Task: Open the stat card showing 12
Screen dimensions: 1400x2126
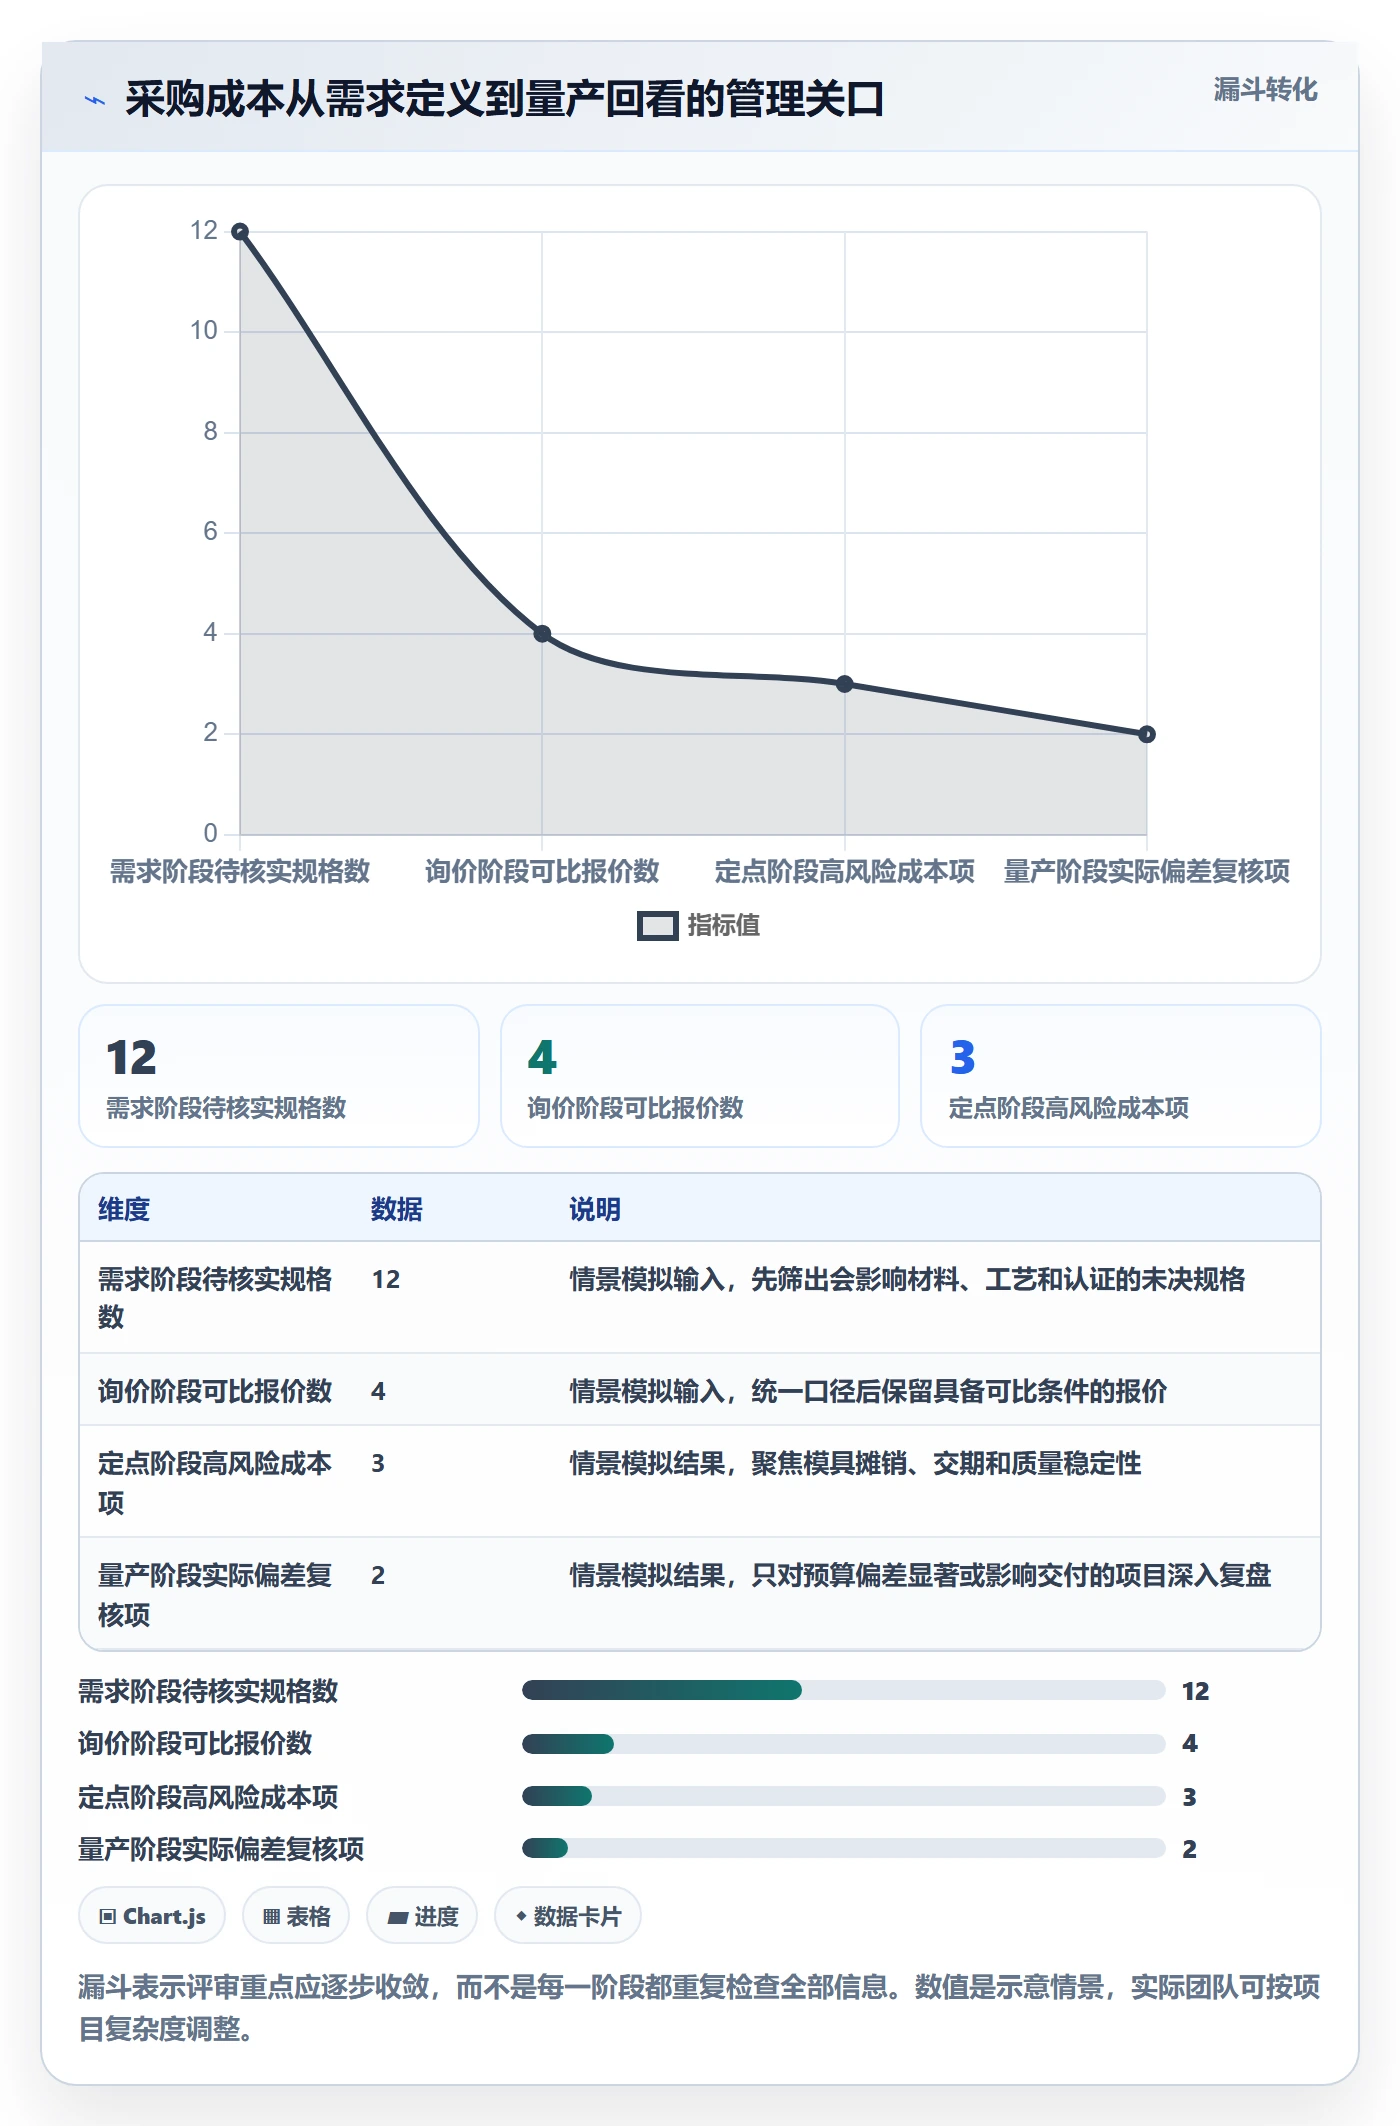Action: (x=279, y=1076)
